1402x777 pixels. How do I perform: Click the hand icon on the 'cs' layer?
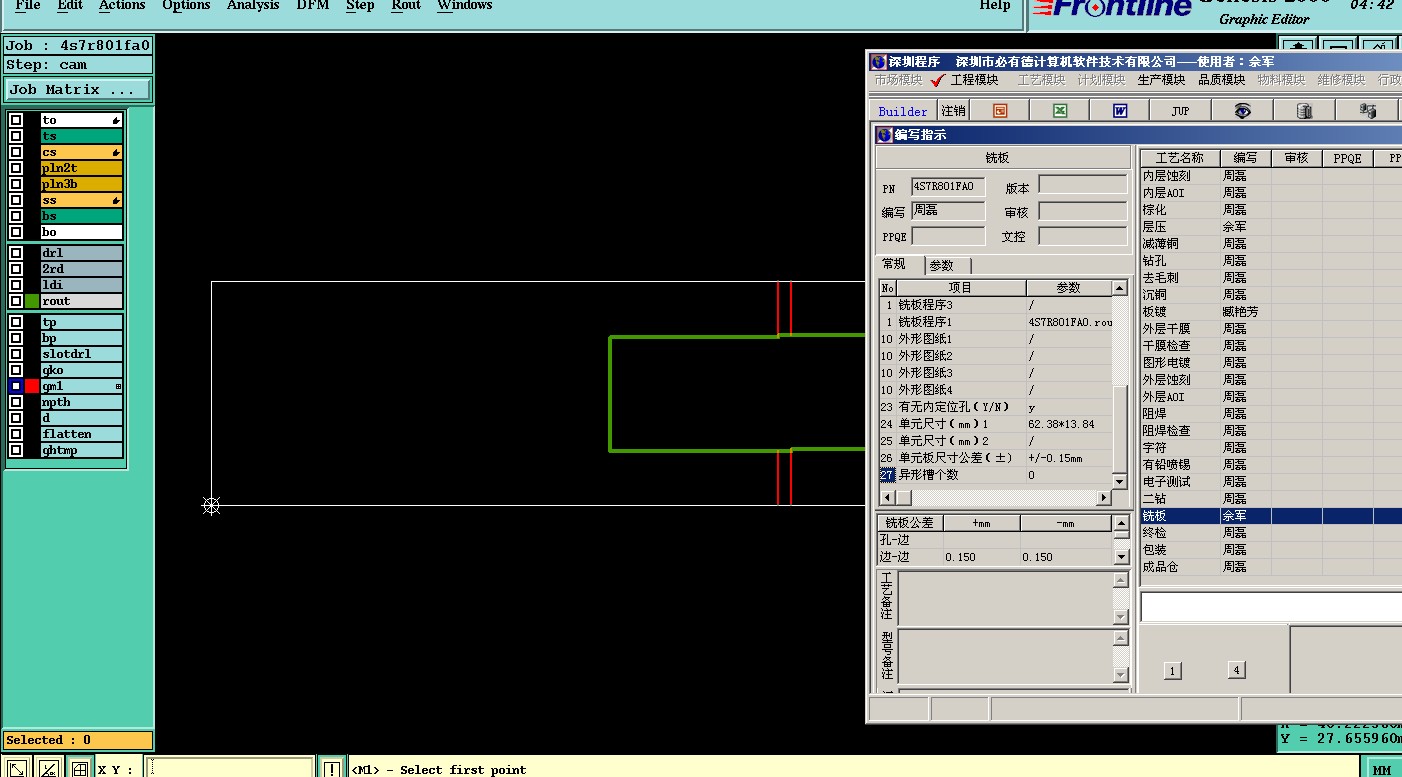coord(116,152)
